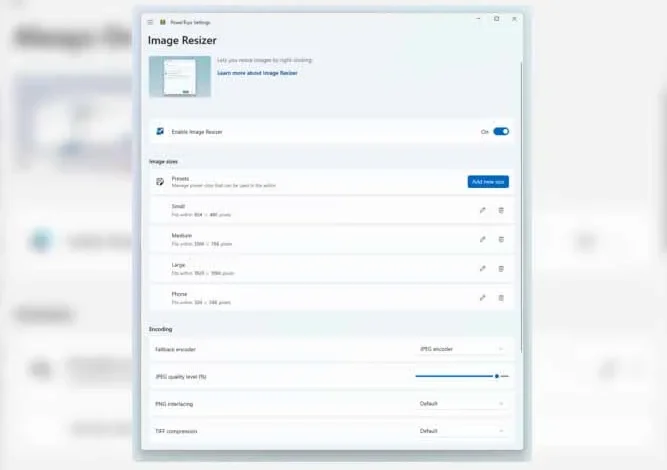Click the TIFF compression label
The width and height of the screenshot is (667, 470).
tap(176, 431)
